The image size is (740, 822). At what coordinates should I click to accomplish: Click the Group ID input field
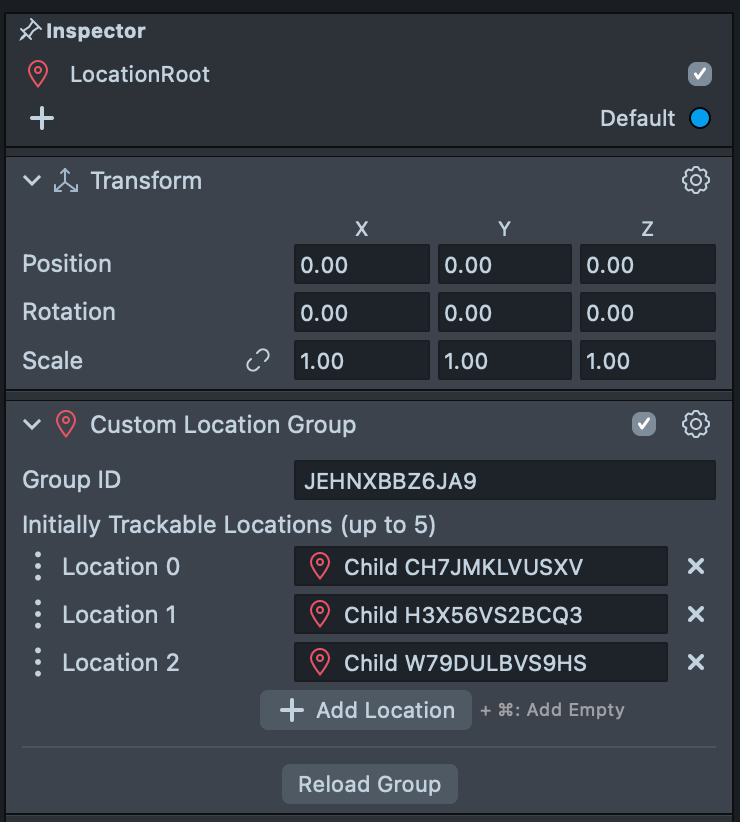pyautogui.click(x=504, y=480)
